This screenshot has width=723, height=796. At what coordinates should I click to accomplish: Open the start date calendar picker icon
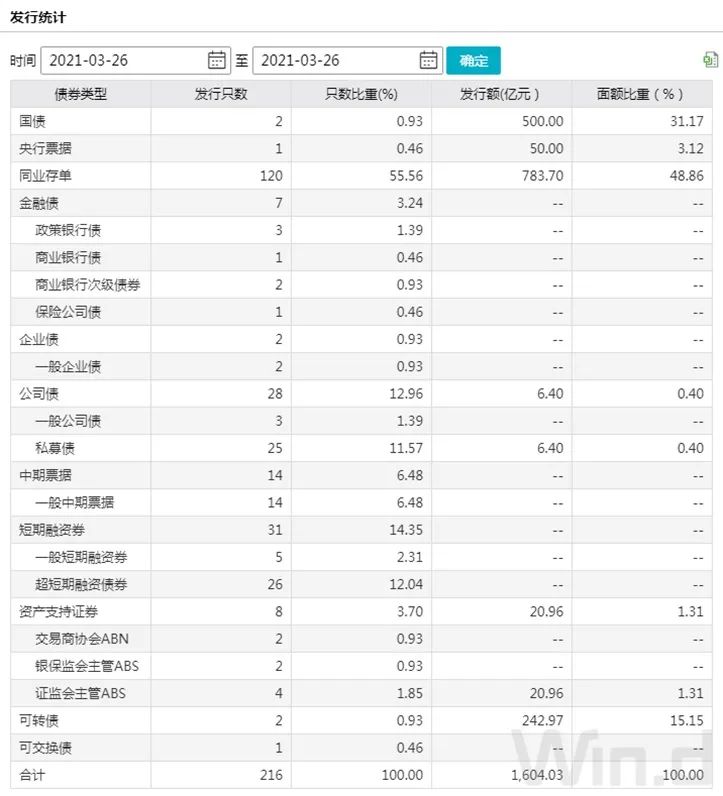tap(217, 60)
